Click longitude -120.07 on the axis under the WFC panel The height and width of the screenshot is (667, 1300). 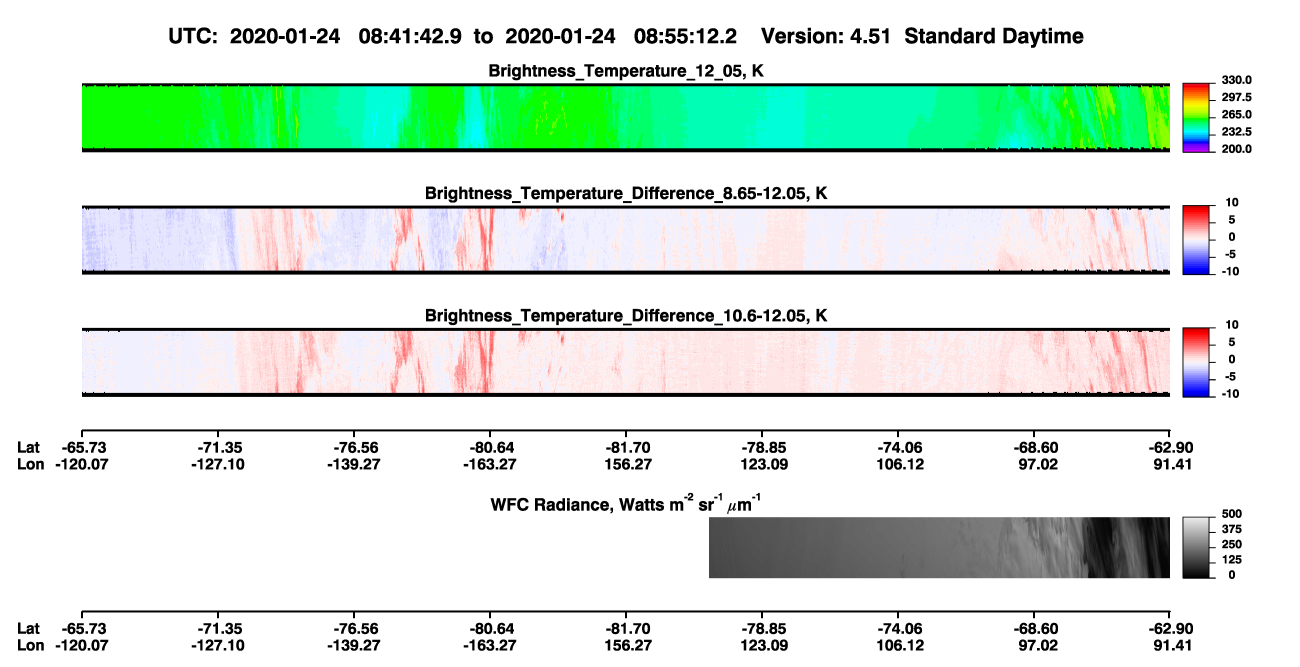(83, 644)
